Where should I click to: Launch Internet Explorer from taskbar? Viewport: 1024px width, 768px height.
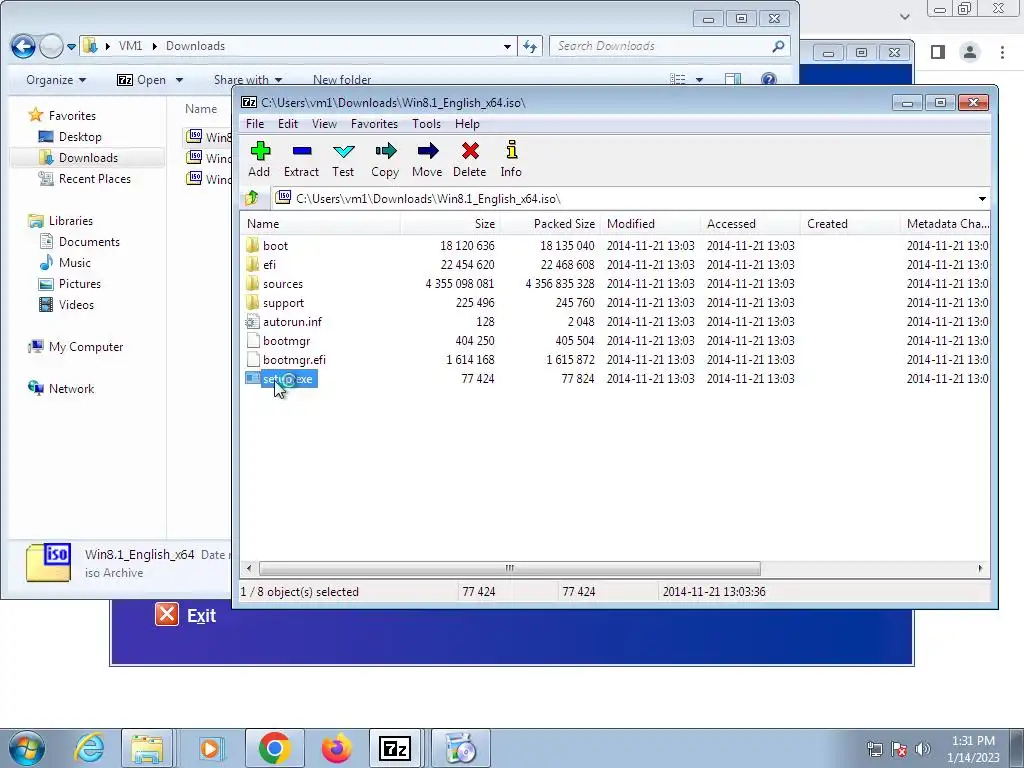pos(89,748)
